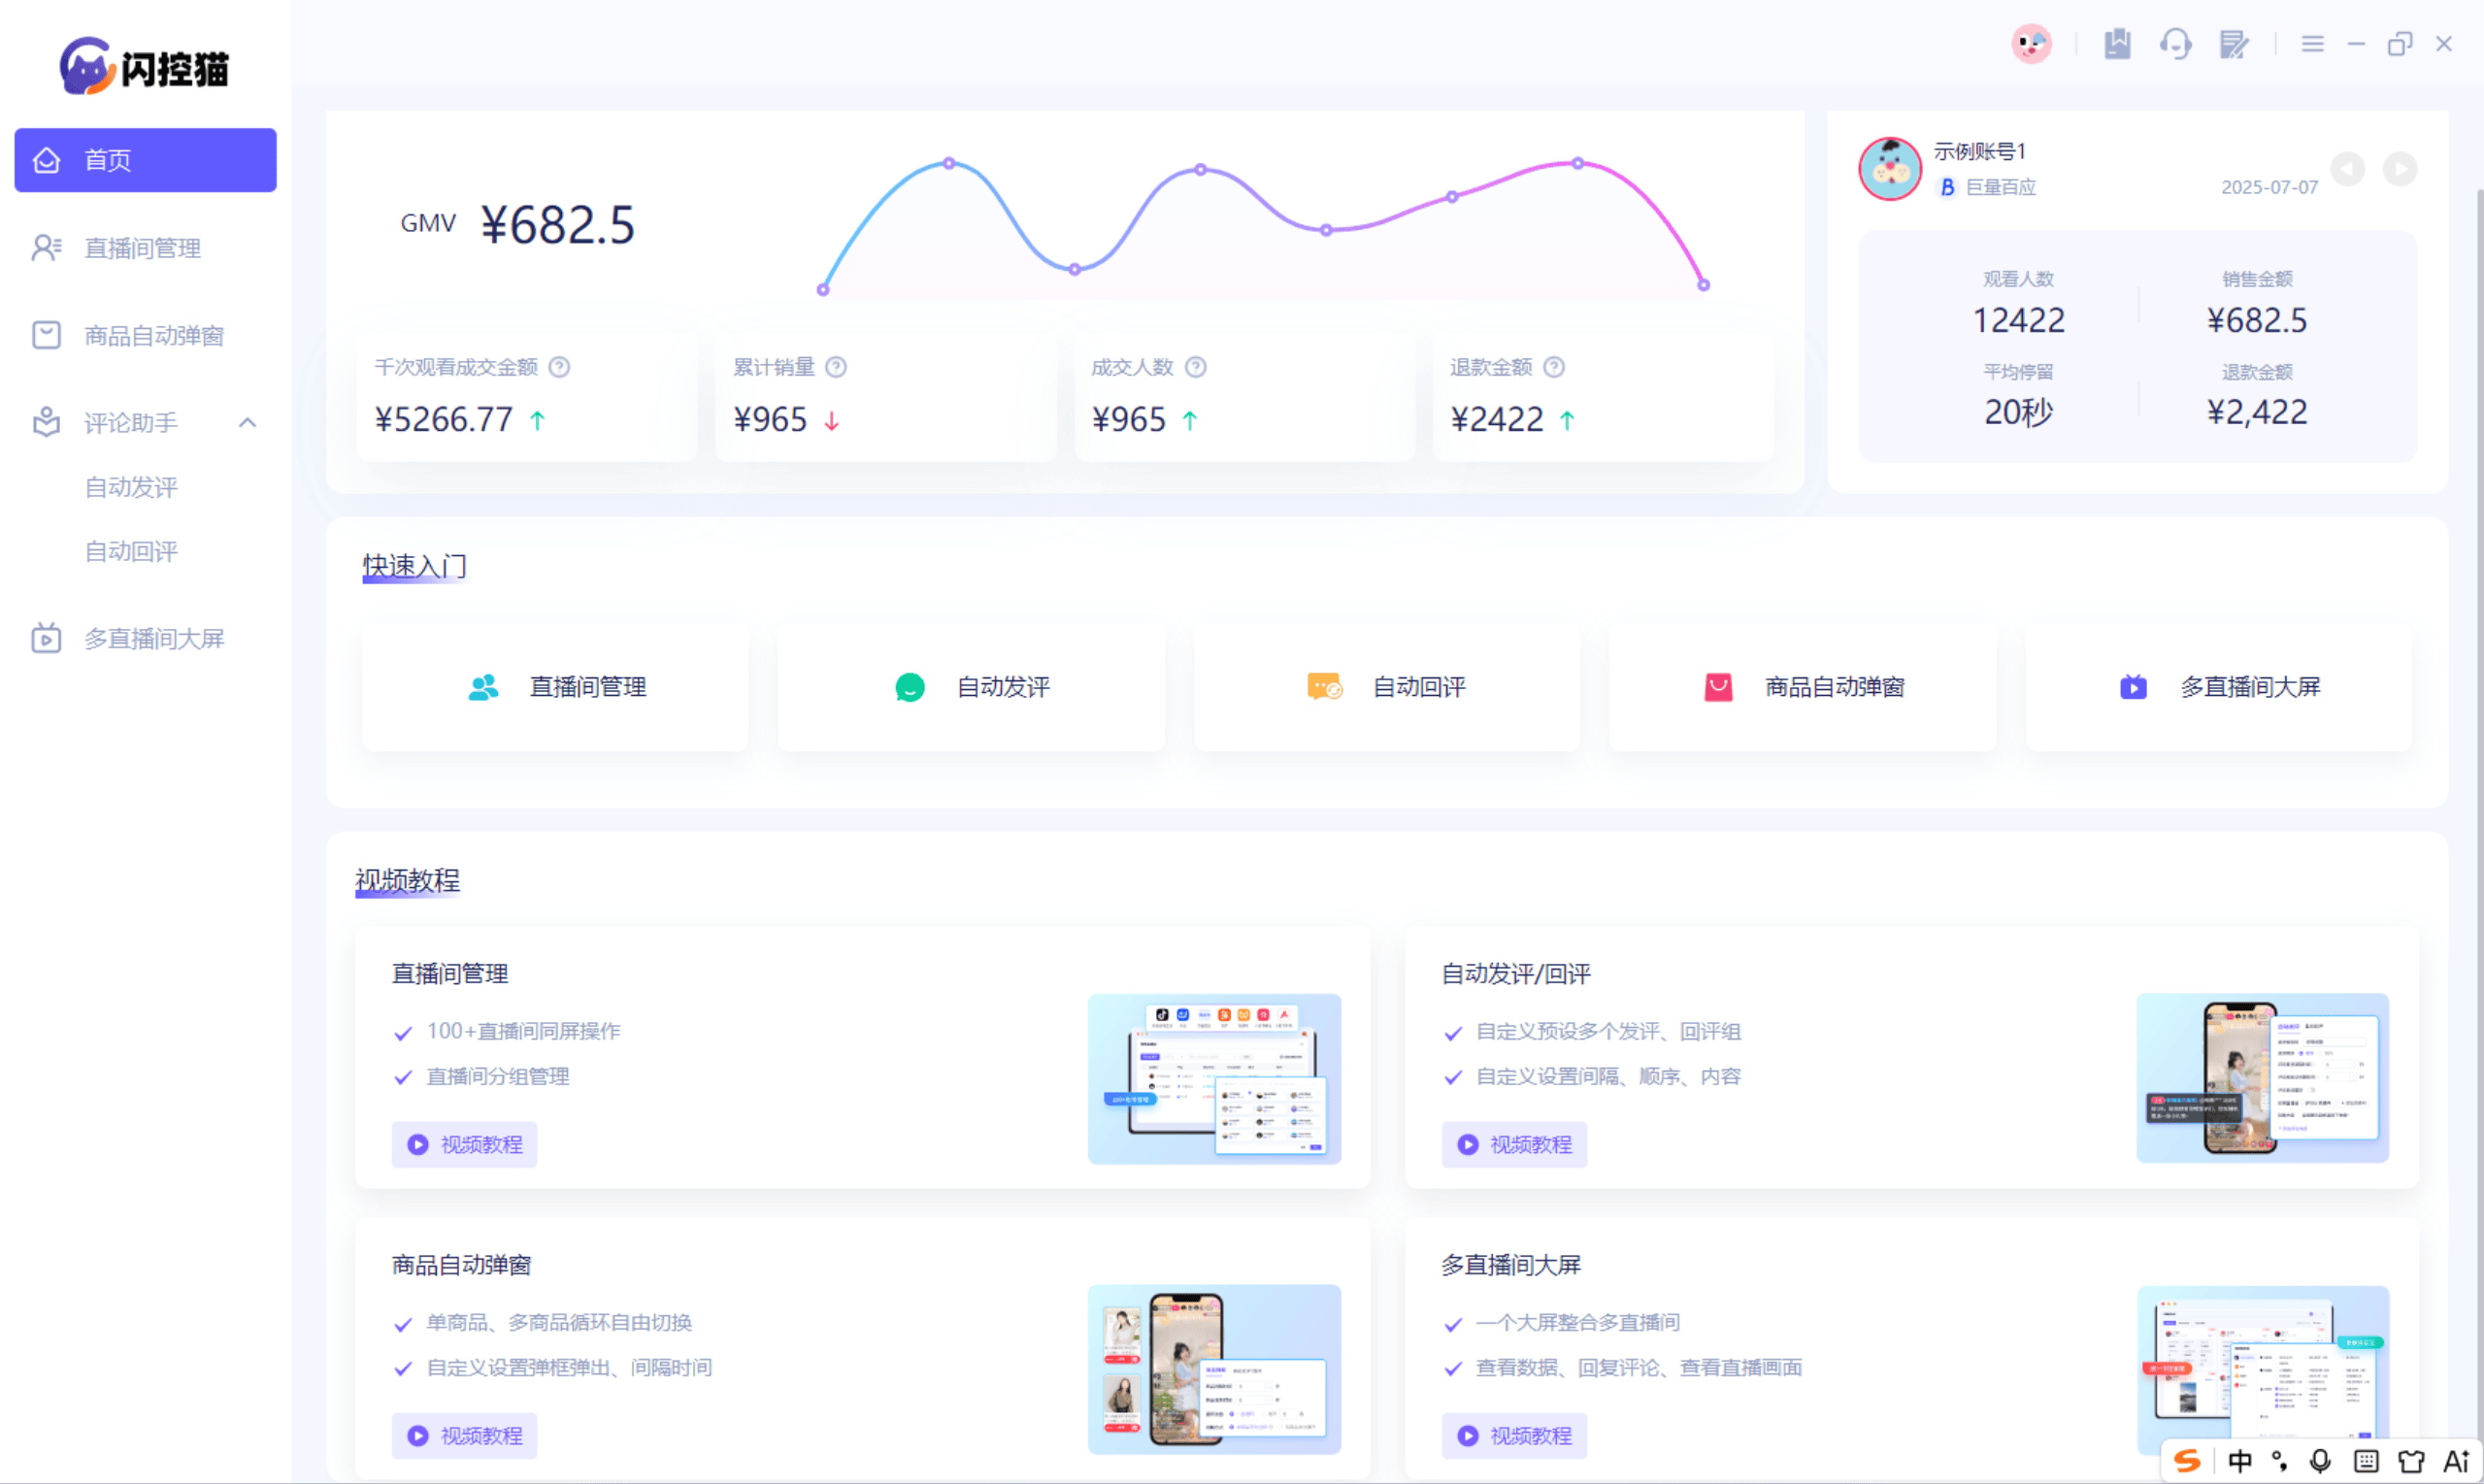Open the user avatar in title bar

click(x=2031, y=44)
